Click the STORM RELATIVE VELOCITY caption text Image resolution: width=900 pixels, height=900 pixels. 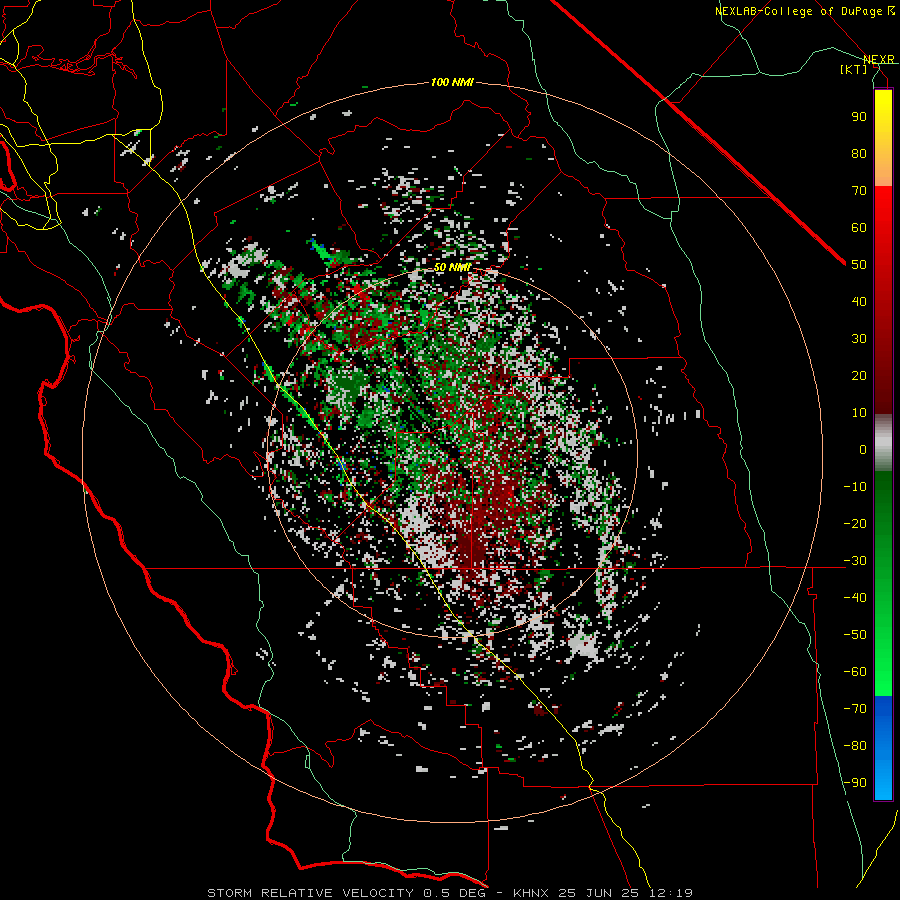coord(312,893)
